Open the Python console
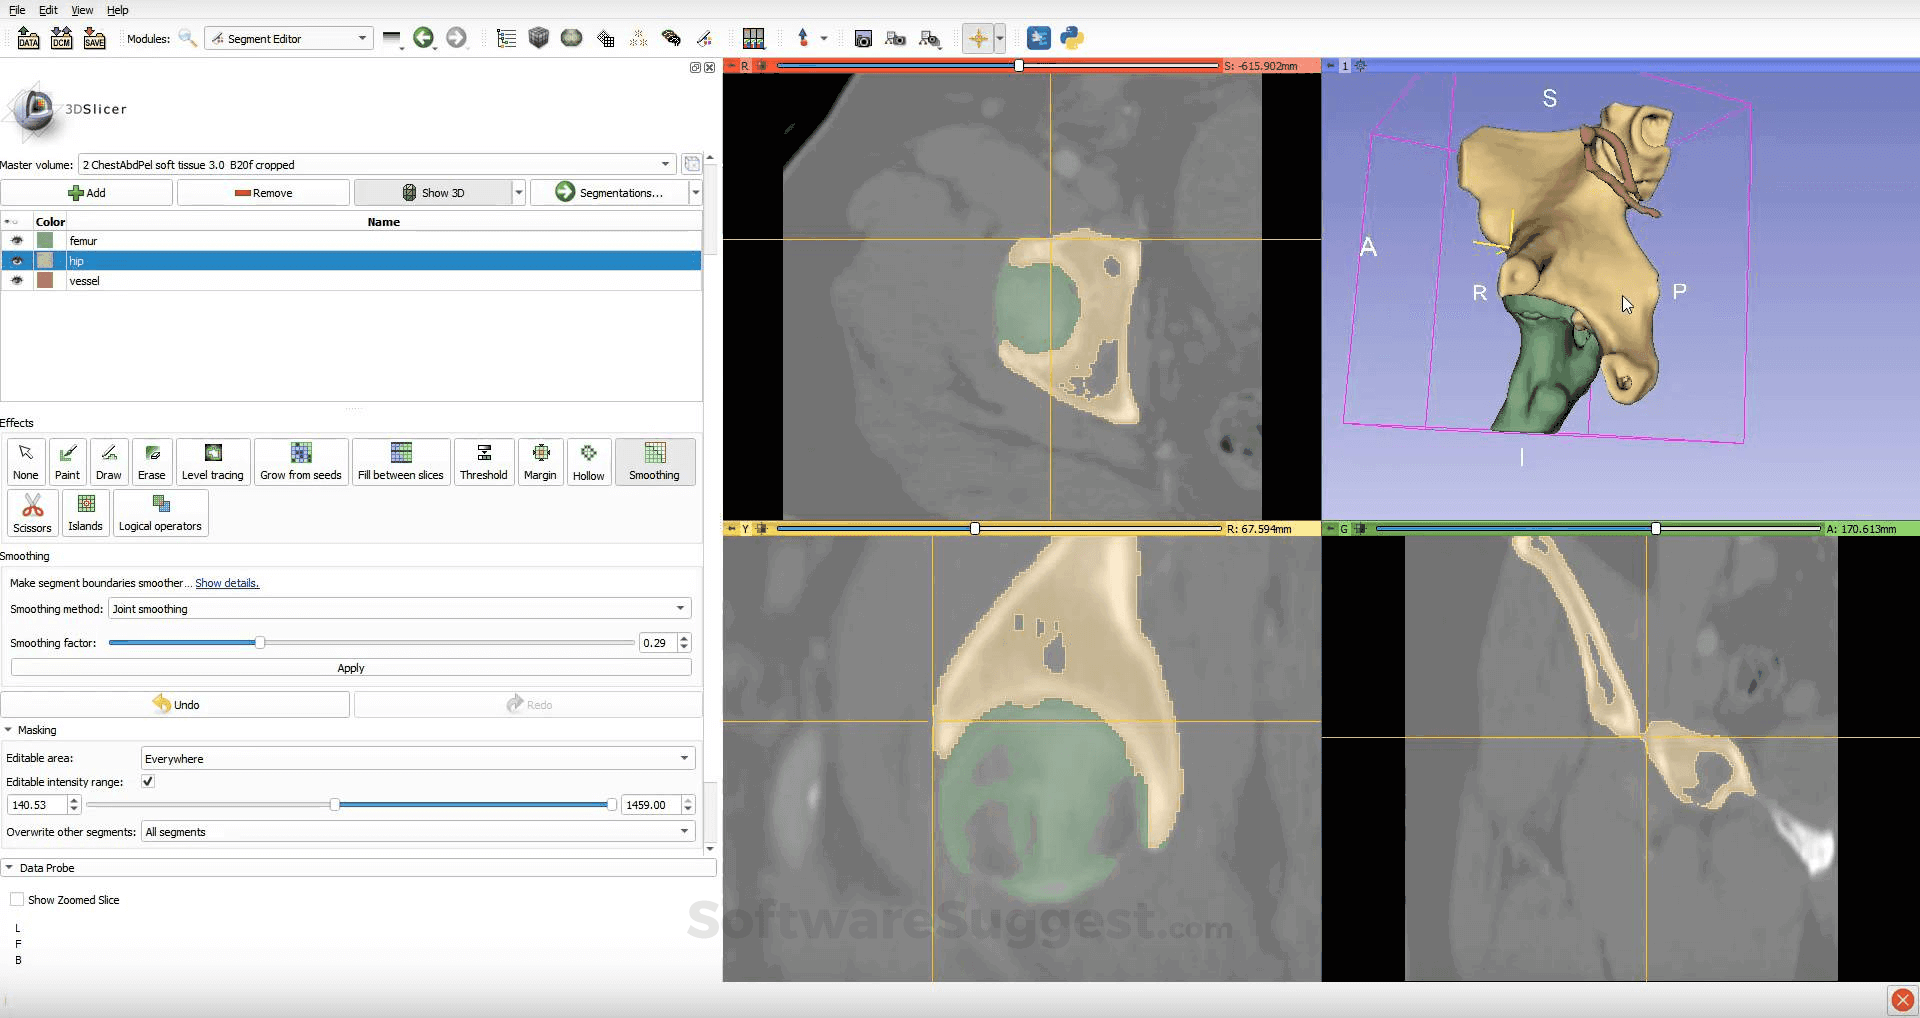Screen dimensions: 1920x1018 (1071, 38)
